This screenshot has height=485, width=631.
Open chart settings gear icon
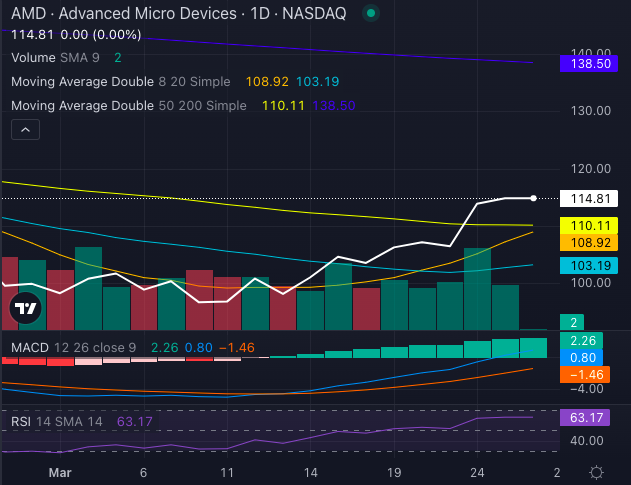[x=596, y=471]
